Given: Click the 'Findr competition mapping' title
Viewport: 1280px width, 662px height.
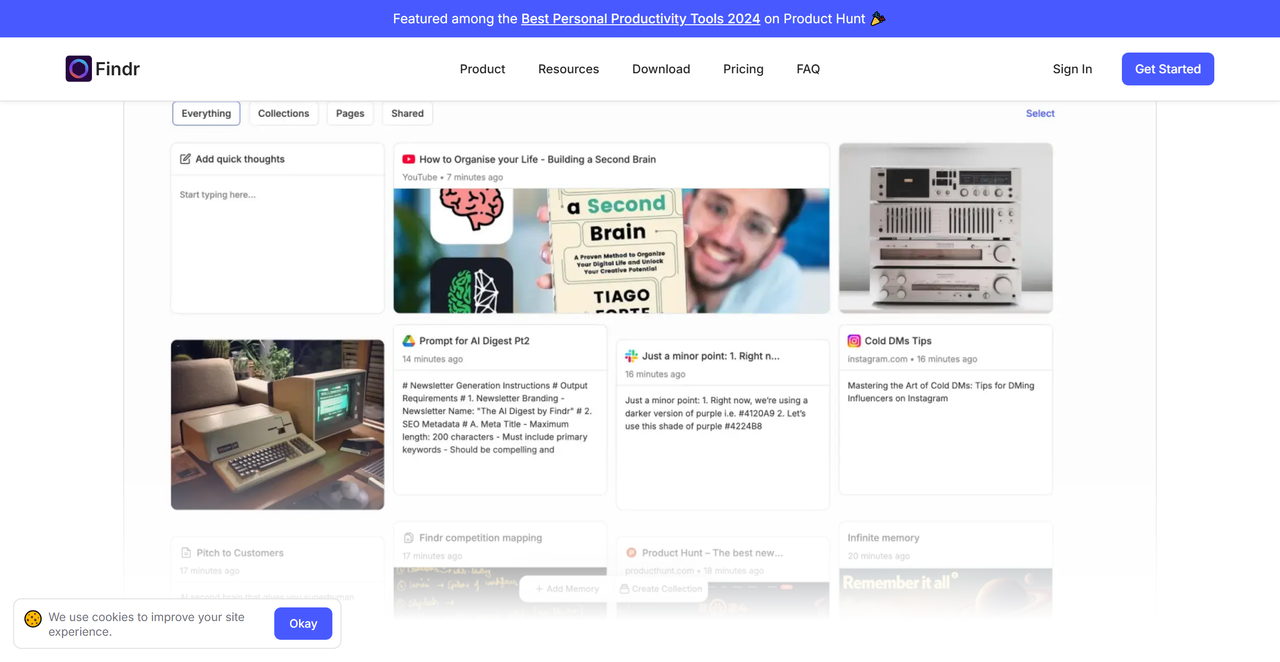Looking at the screenshot, I should click(480, 538).
